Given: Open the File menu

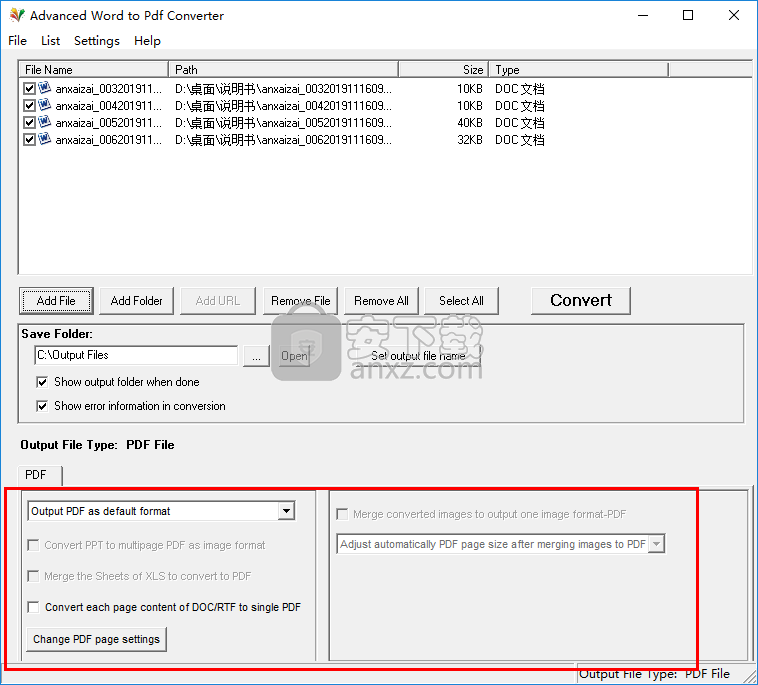Looking at the screenshot, I should (x=17, y=41).
